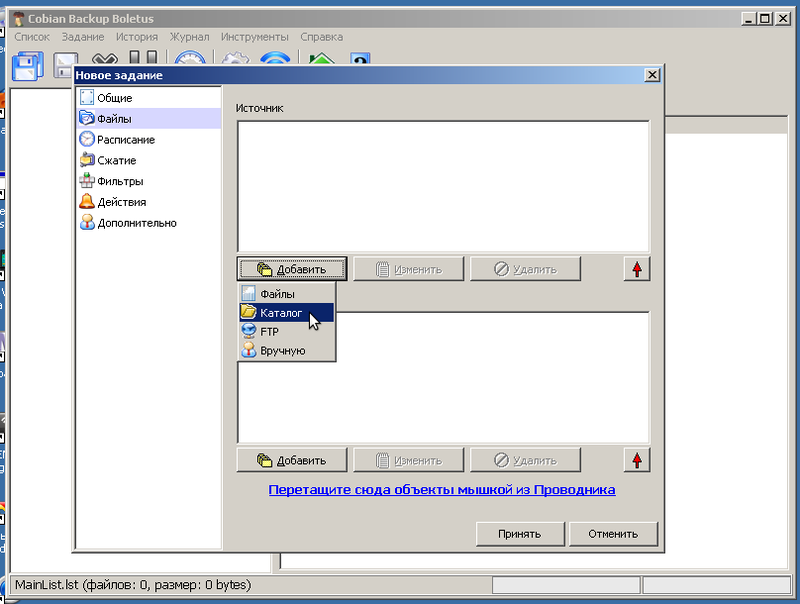Select the Файлы section in the dialog sidebar
800x604 pixels.
tap(149, 118)
